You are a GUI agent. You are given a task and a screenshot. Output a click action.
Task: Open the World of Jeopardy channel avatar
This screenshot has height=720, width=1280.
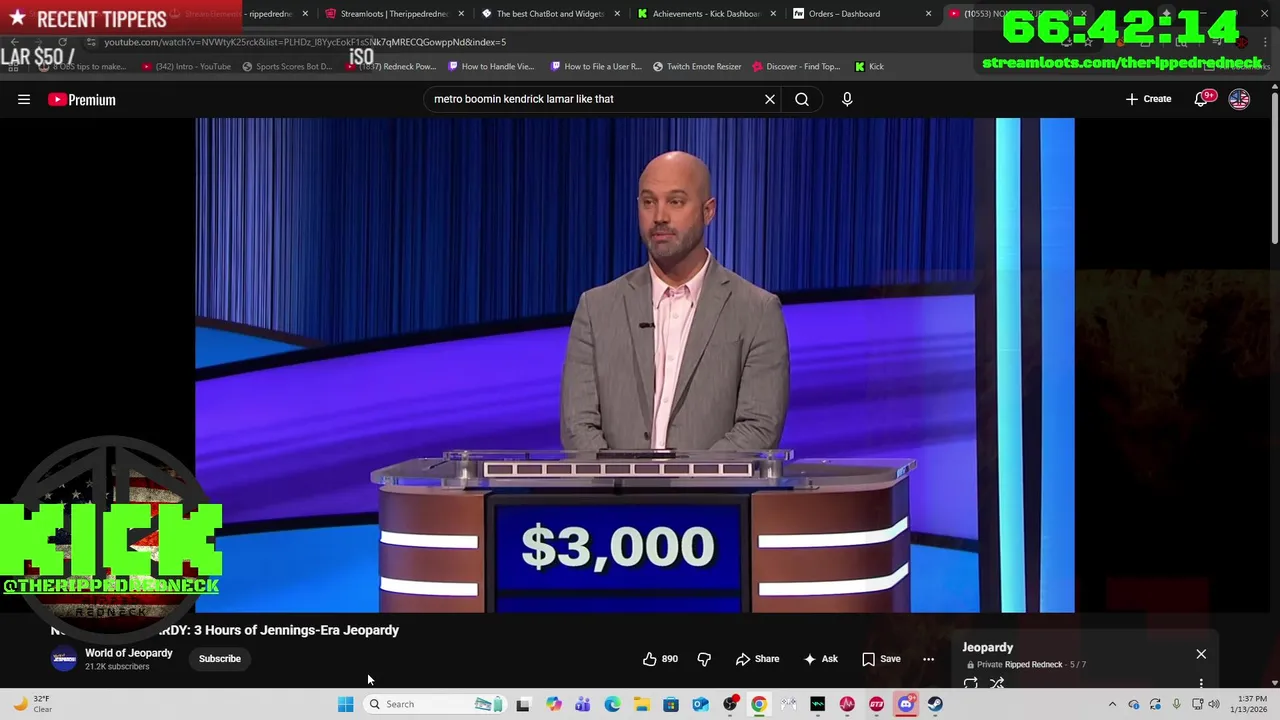tap(64, 659)
